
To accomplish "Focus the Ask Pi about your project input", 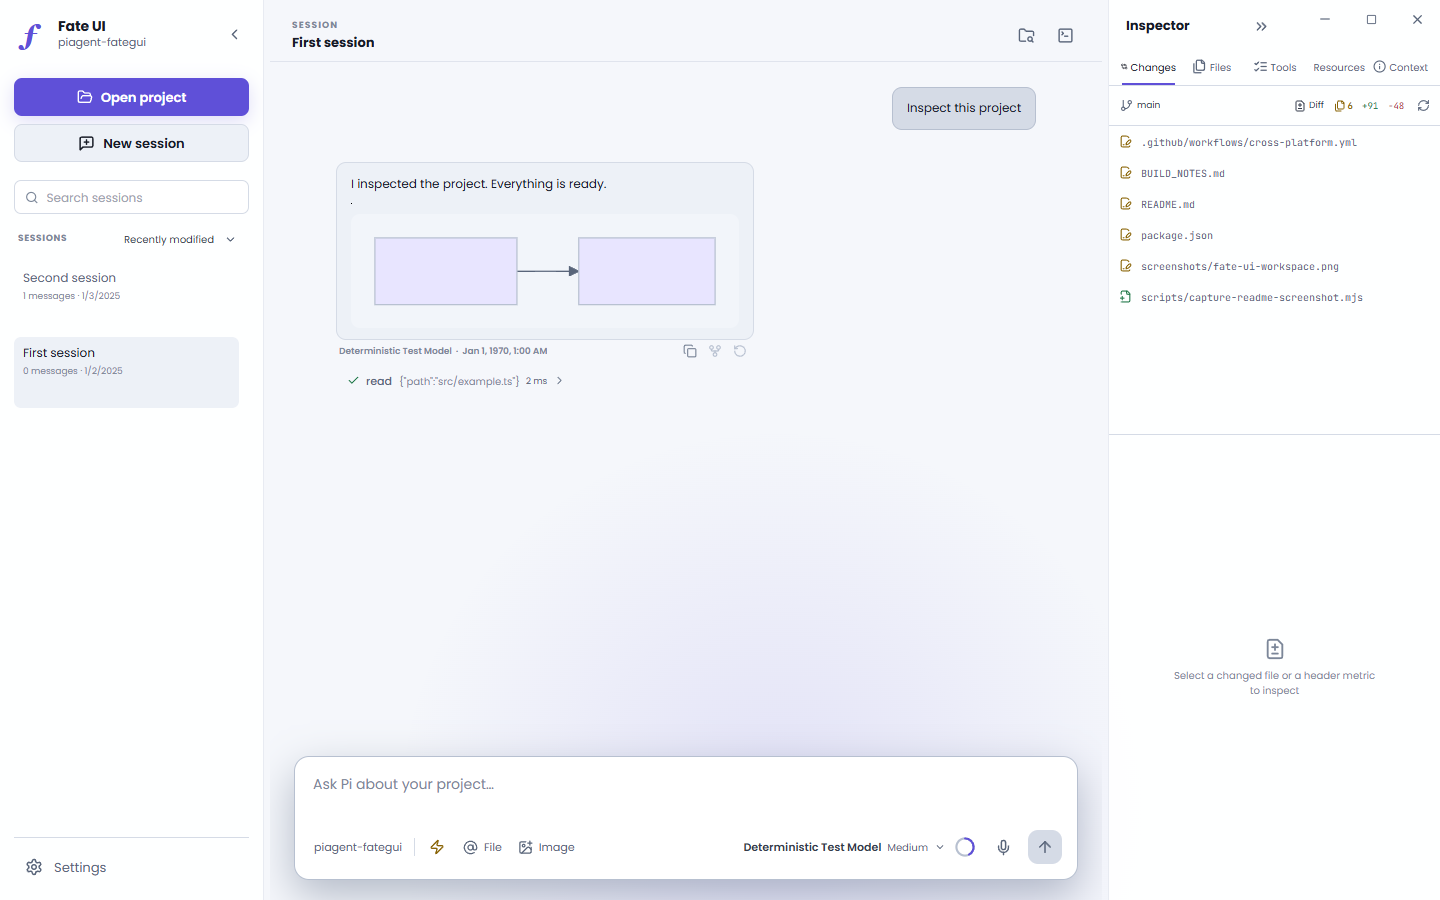I will [685, 784].
